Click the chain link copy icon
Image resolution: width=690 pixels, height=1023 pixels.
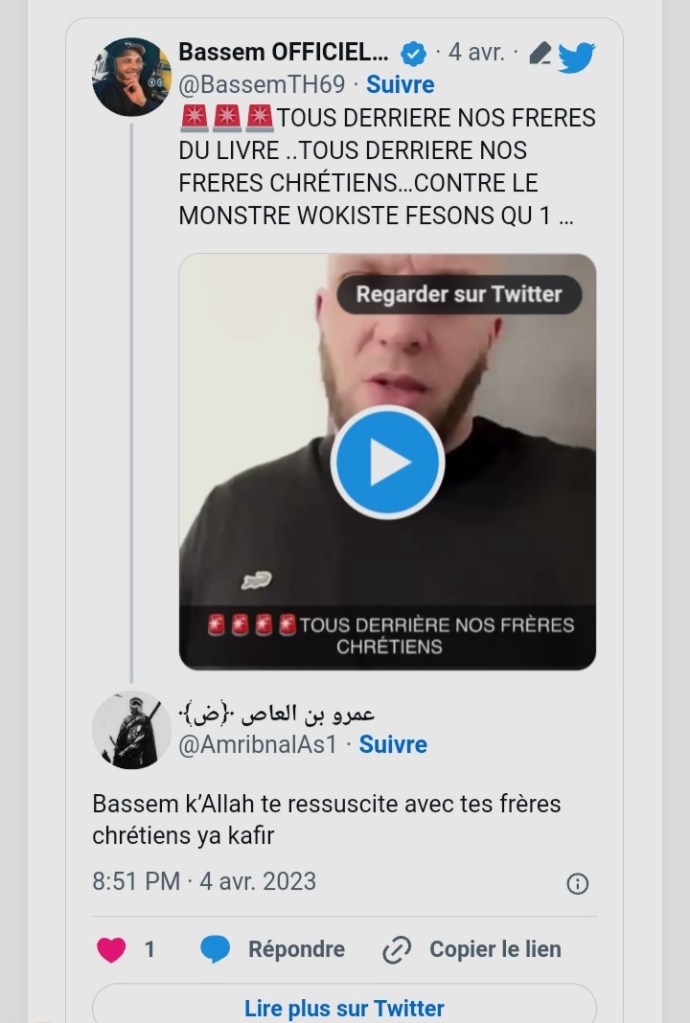[397, 950]
